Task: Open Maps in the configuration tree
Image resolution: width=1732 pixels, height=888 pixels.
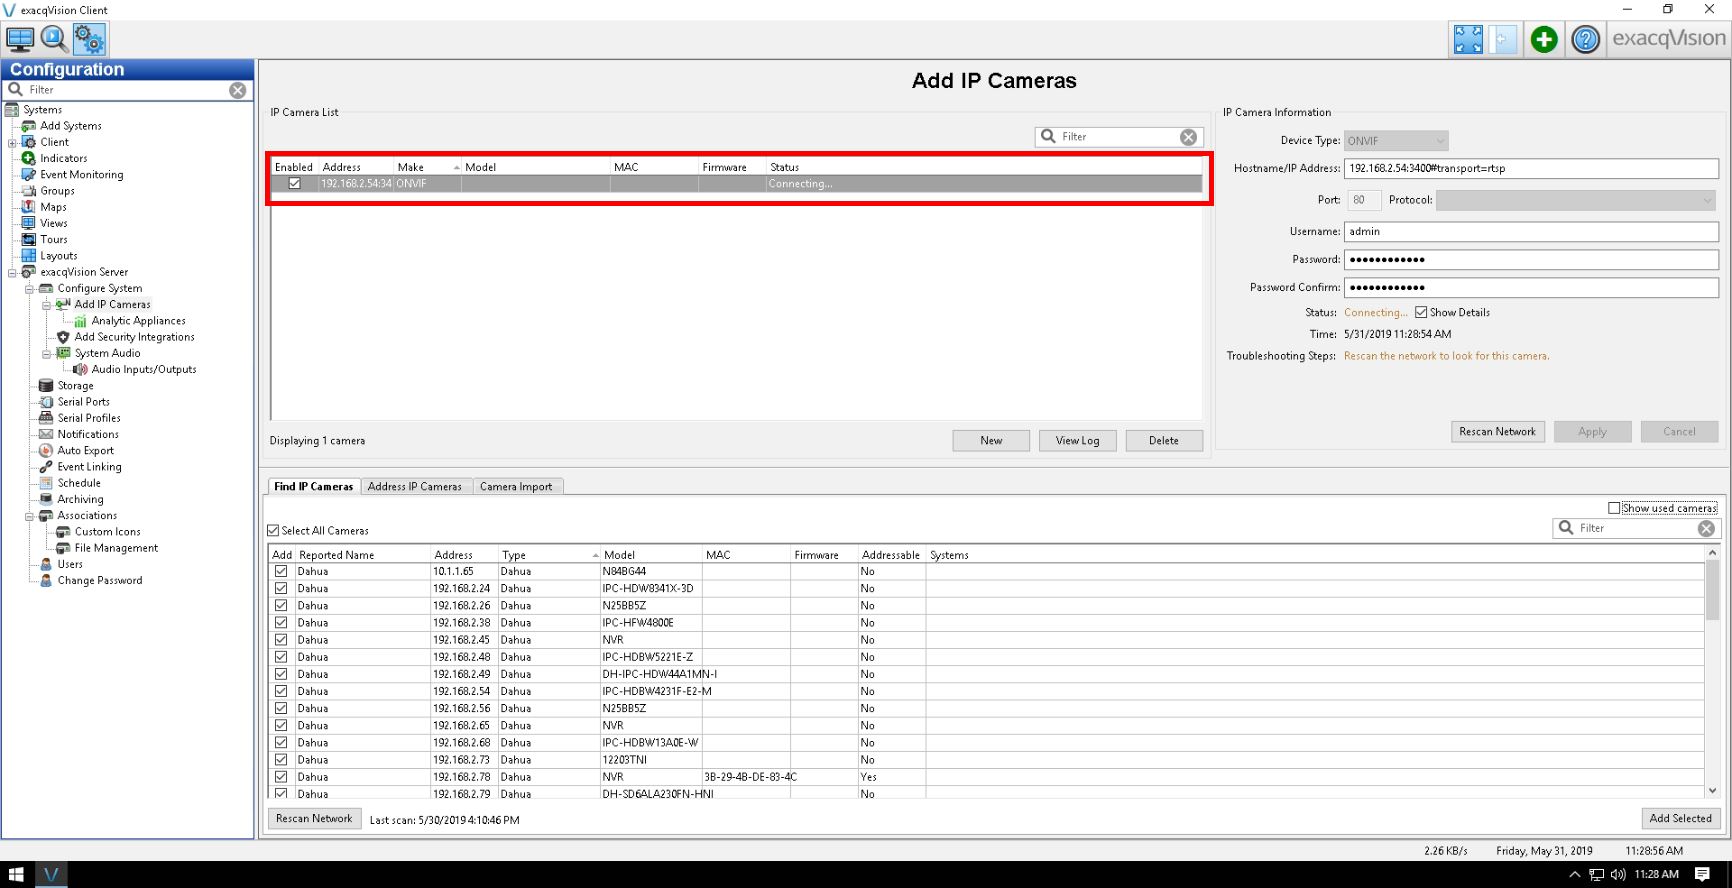Action: coord(53,207)
